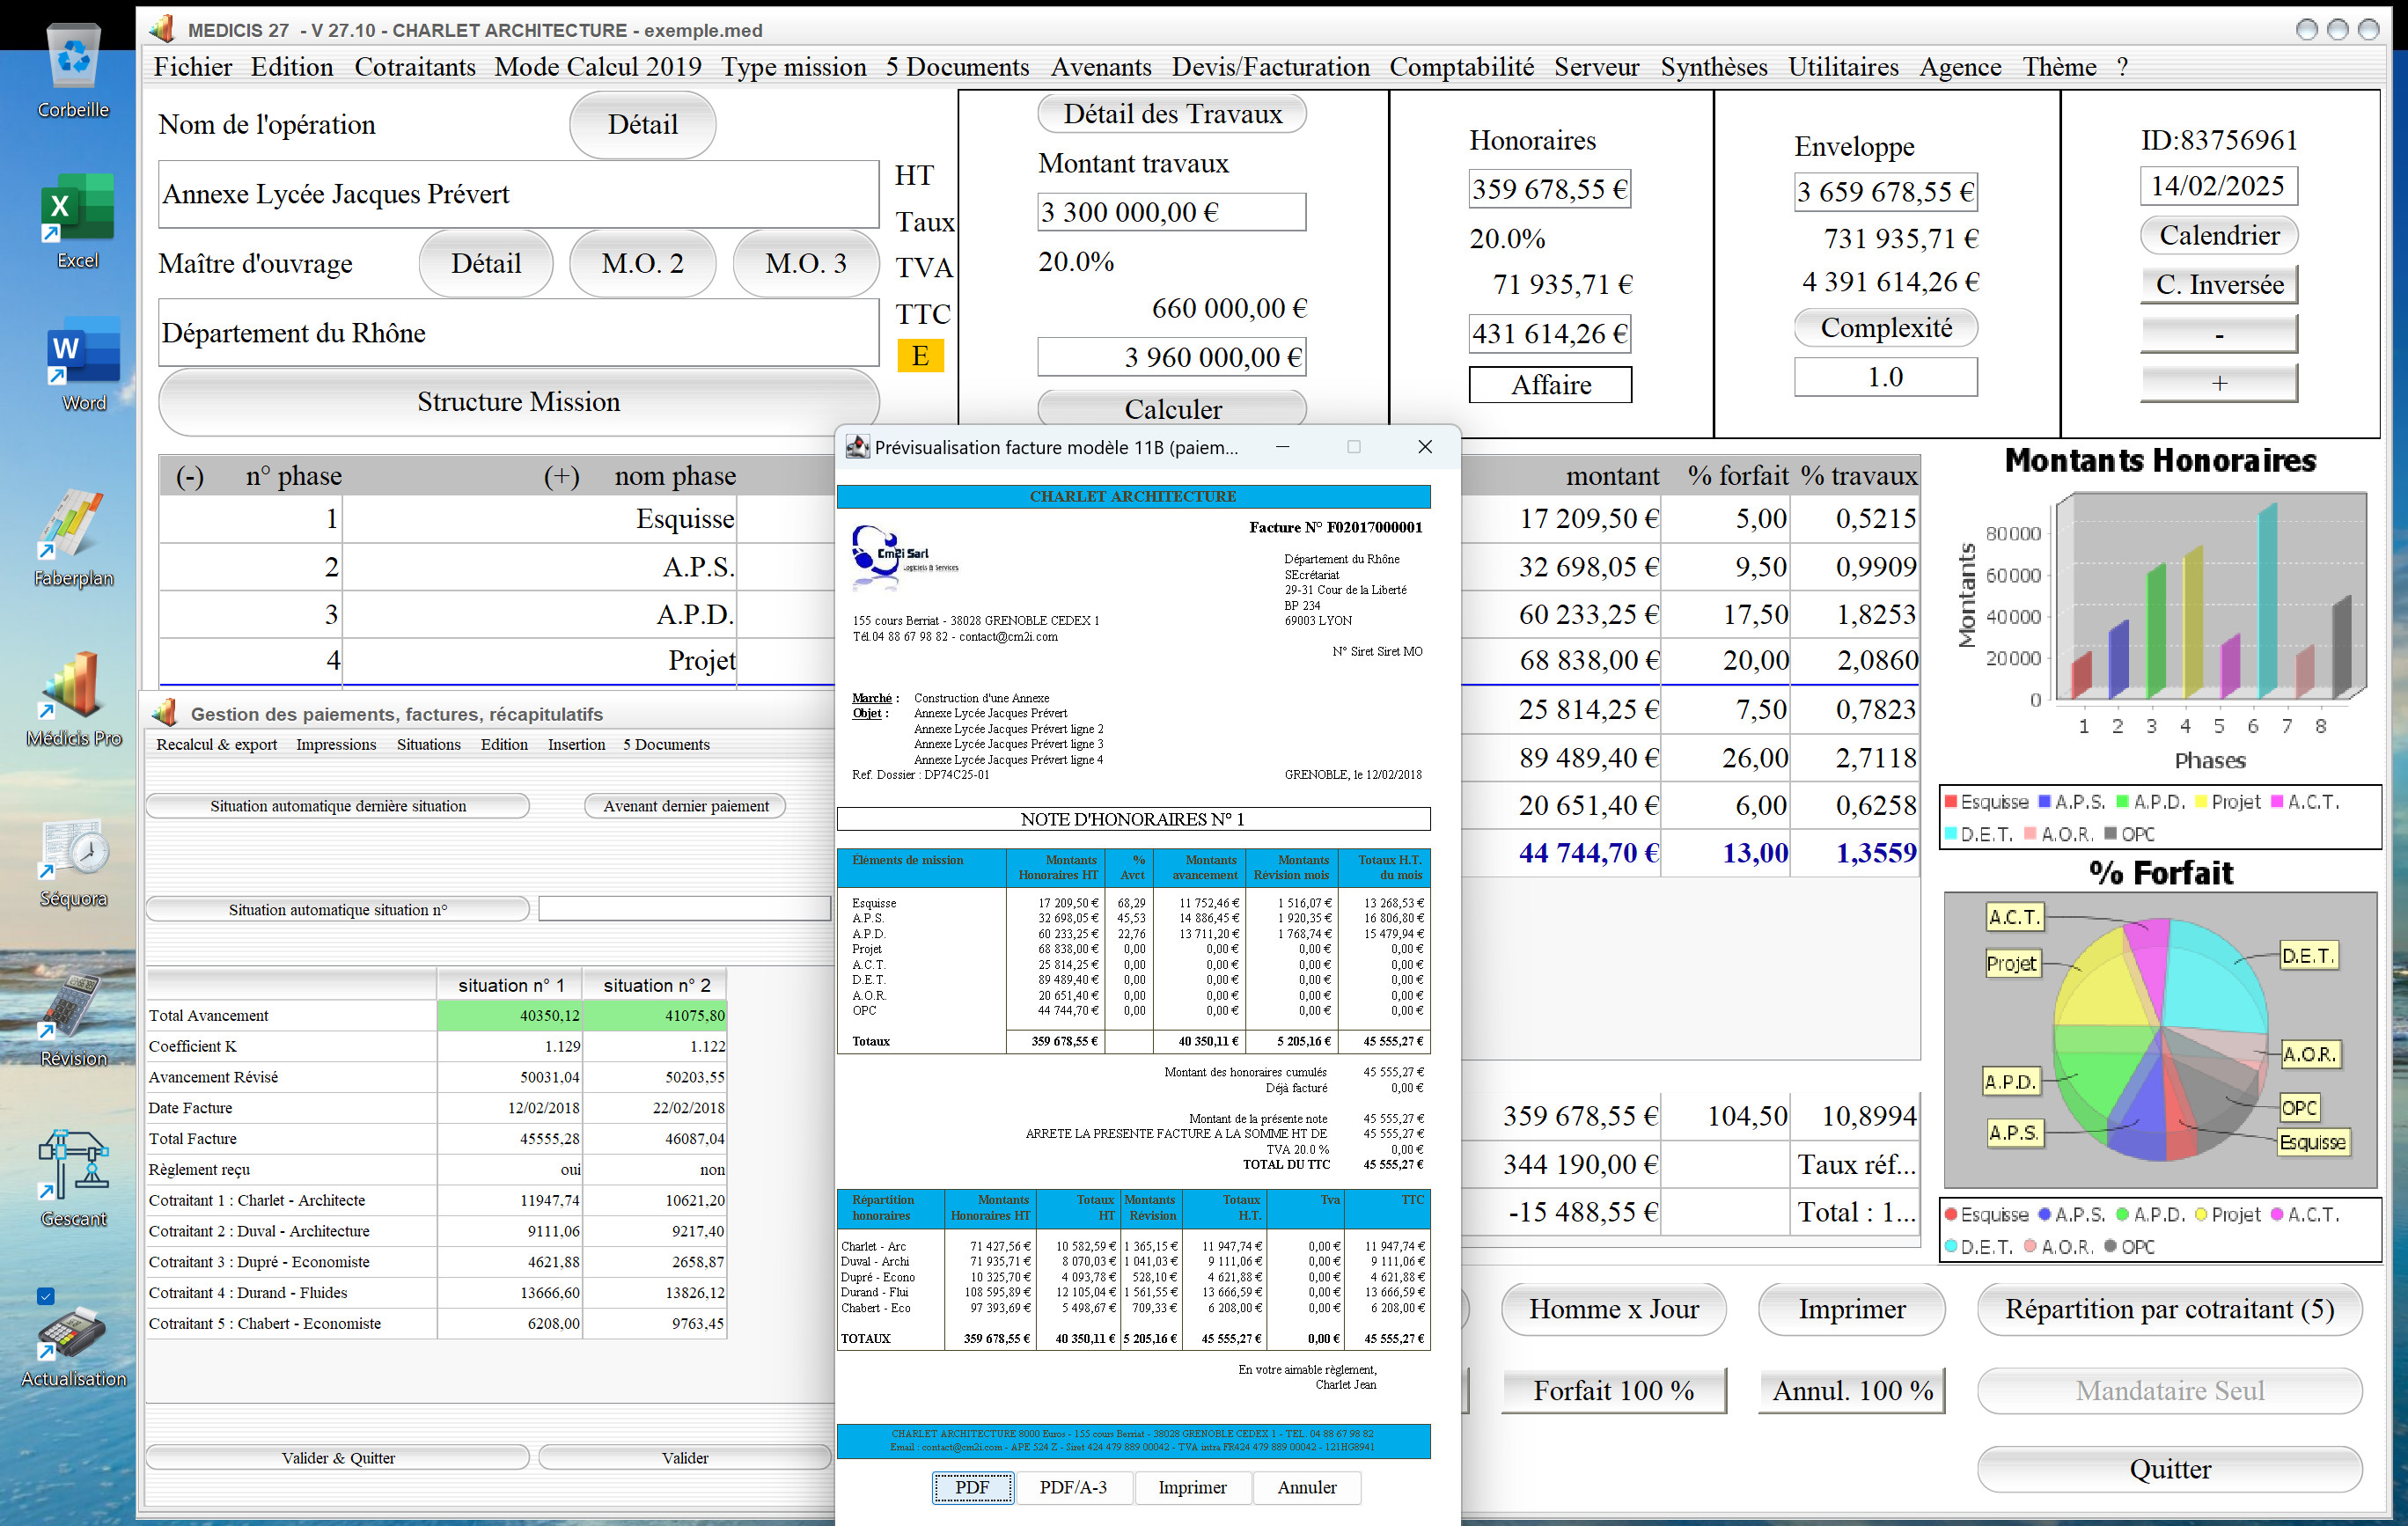The width and height of the screenshot is (2408, 1526).
Task: Click Répartition par cotraitant (5) button
Action: tap(2170, 1309)
